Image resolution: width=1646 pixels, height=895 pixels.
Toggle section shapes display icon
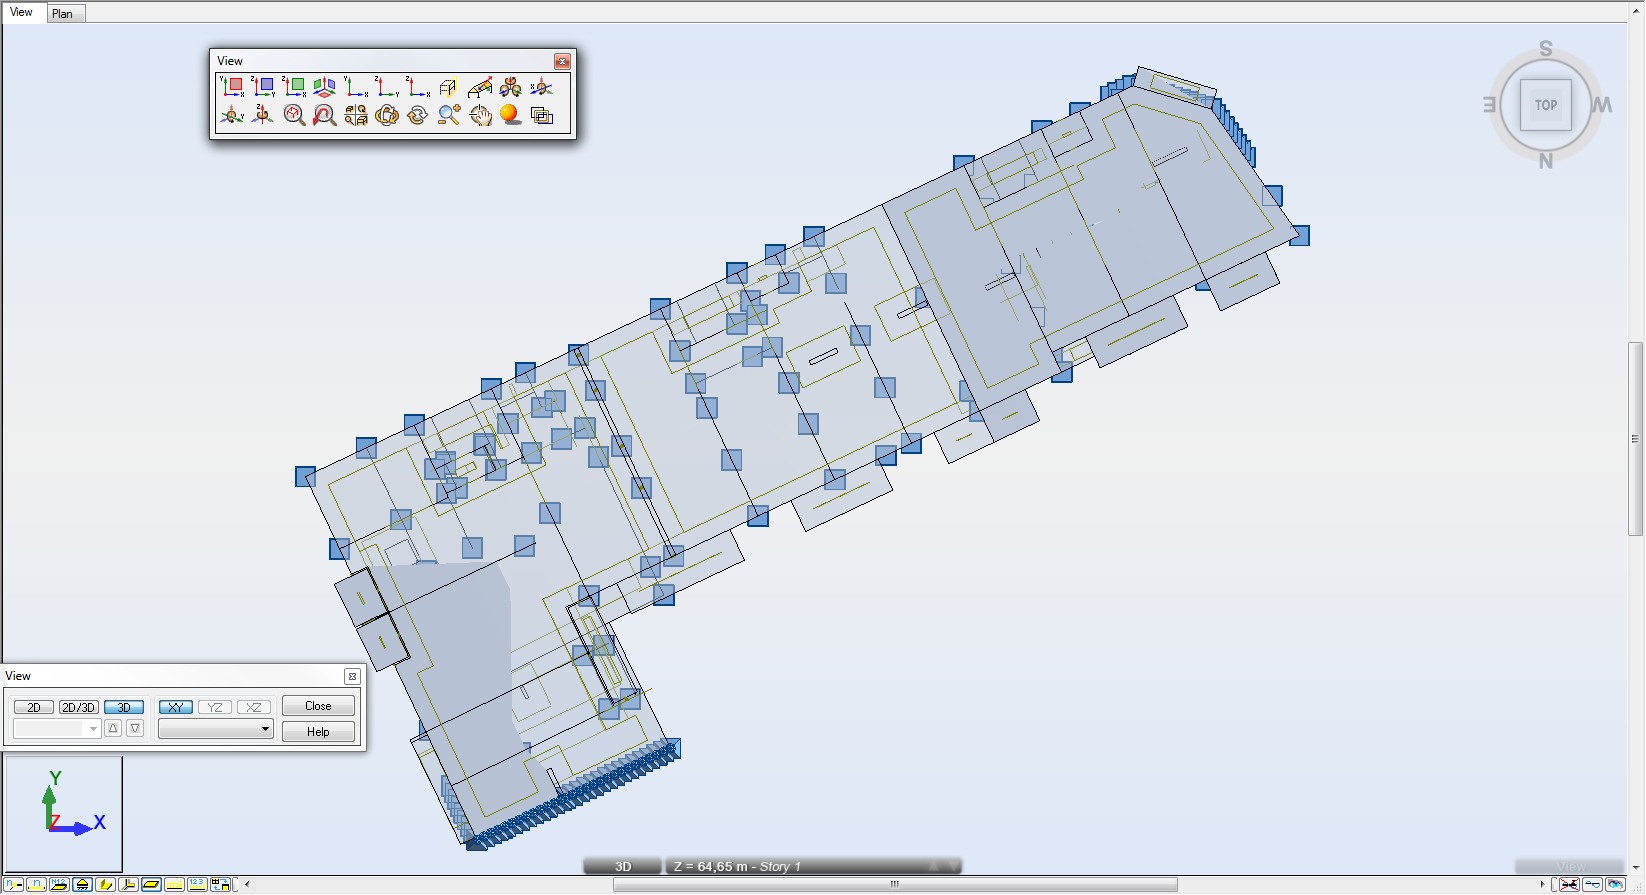(x=106, y=884)
